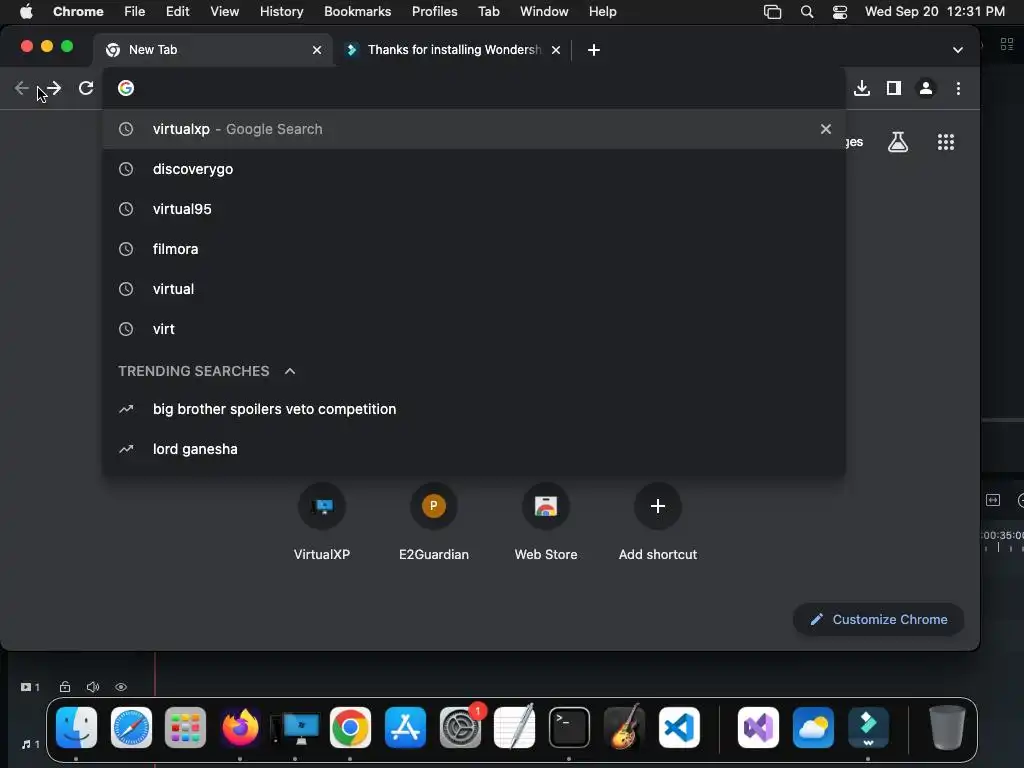Open Visual Studio Code from the Dock
The width and height of the screenshot is (1024, 768).
(679, 728)
